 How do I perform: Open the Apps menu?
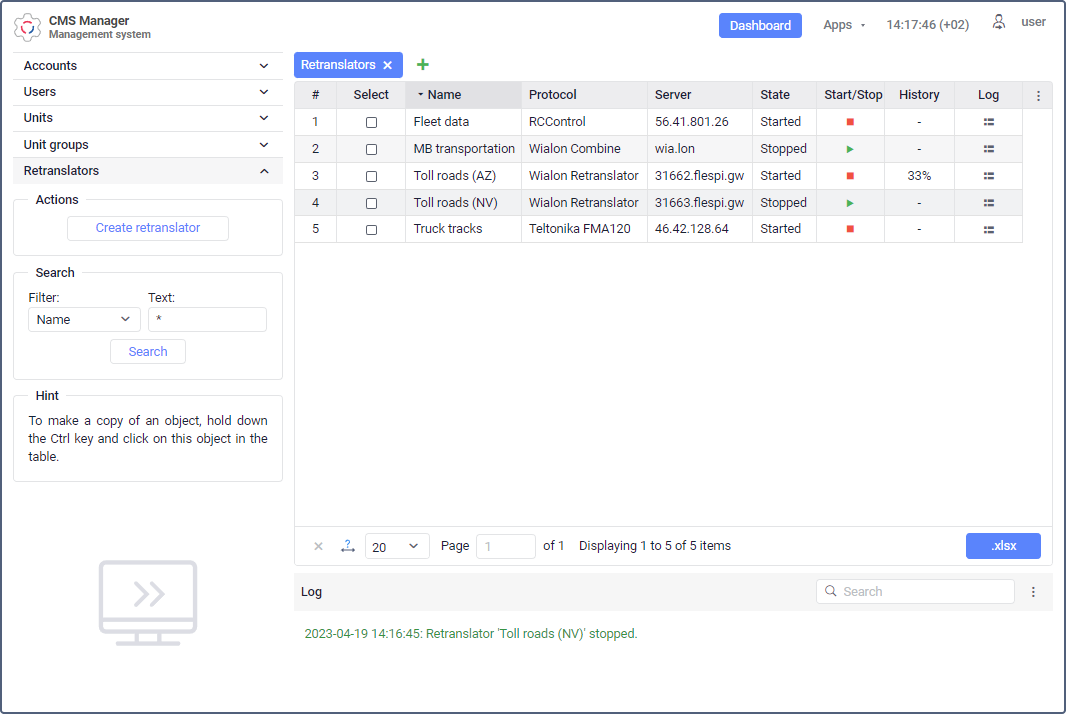(844, 25)
